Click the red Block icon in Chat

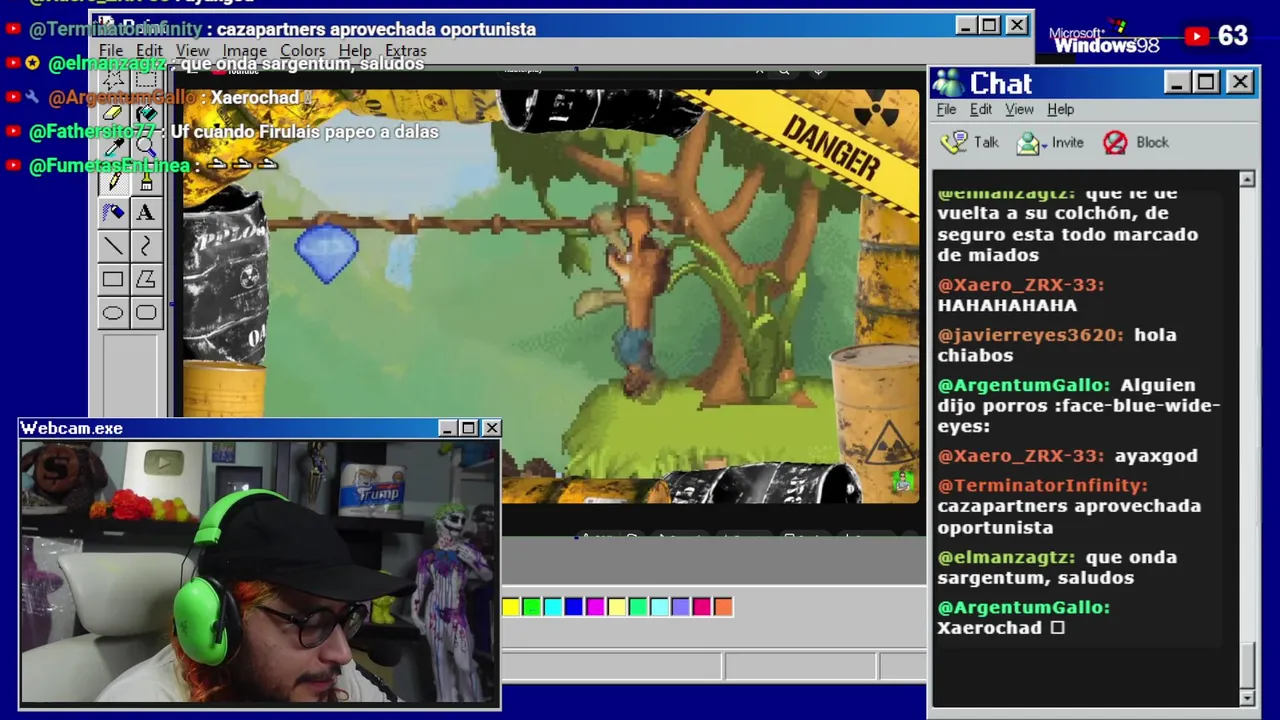pyautogui.click(x=1115, y=143)
